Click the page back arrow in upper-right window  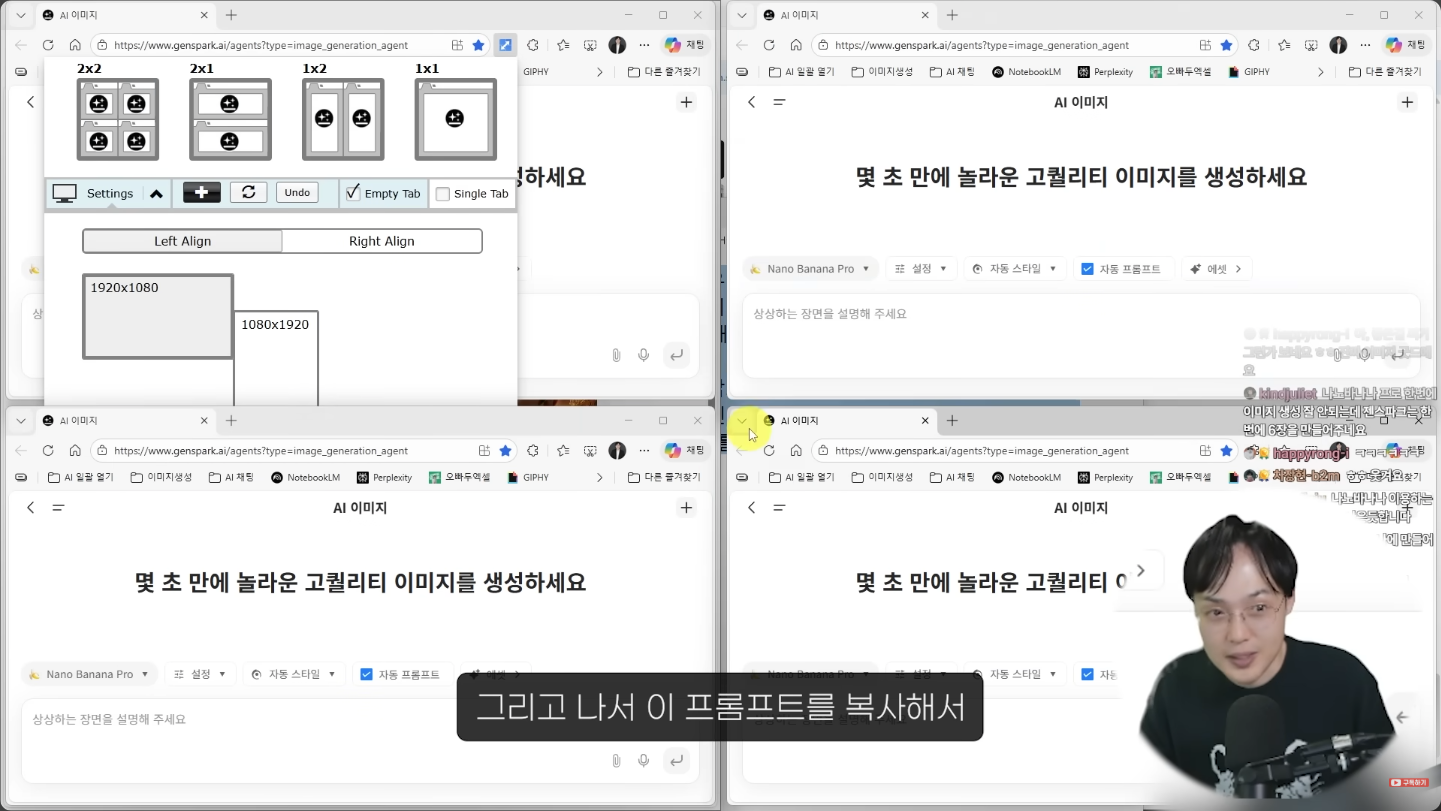tap(752, 102)
